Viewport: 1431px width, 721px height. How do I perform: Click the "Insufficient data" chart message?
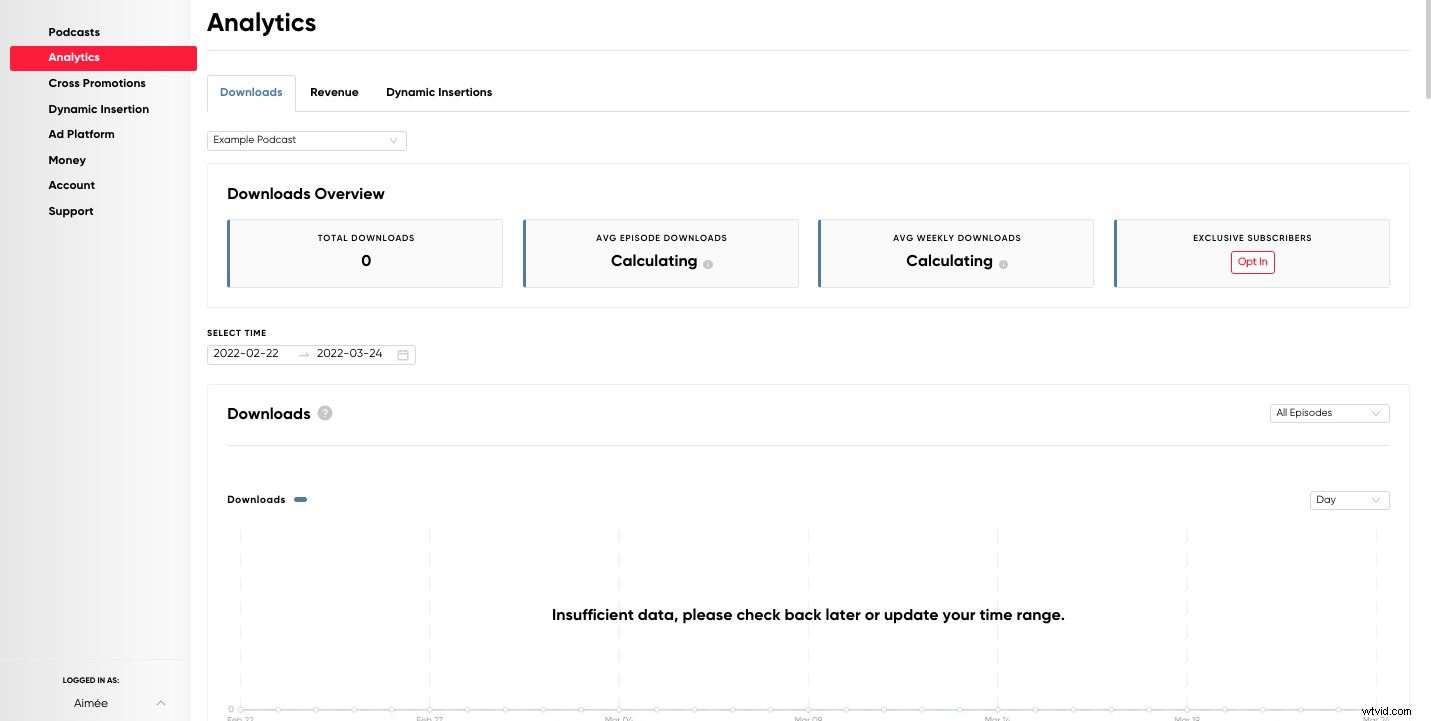tap(808, 615)
